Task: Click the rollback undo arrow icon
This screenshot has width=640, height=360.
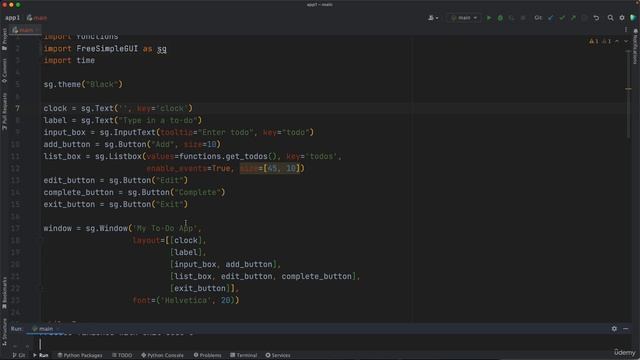Action: coord(596,18)
